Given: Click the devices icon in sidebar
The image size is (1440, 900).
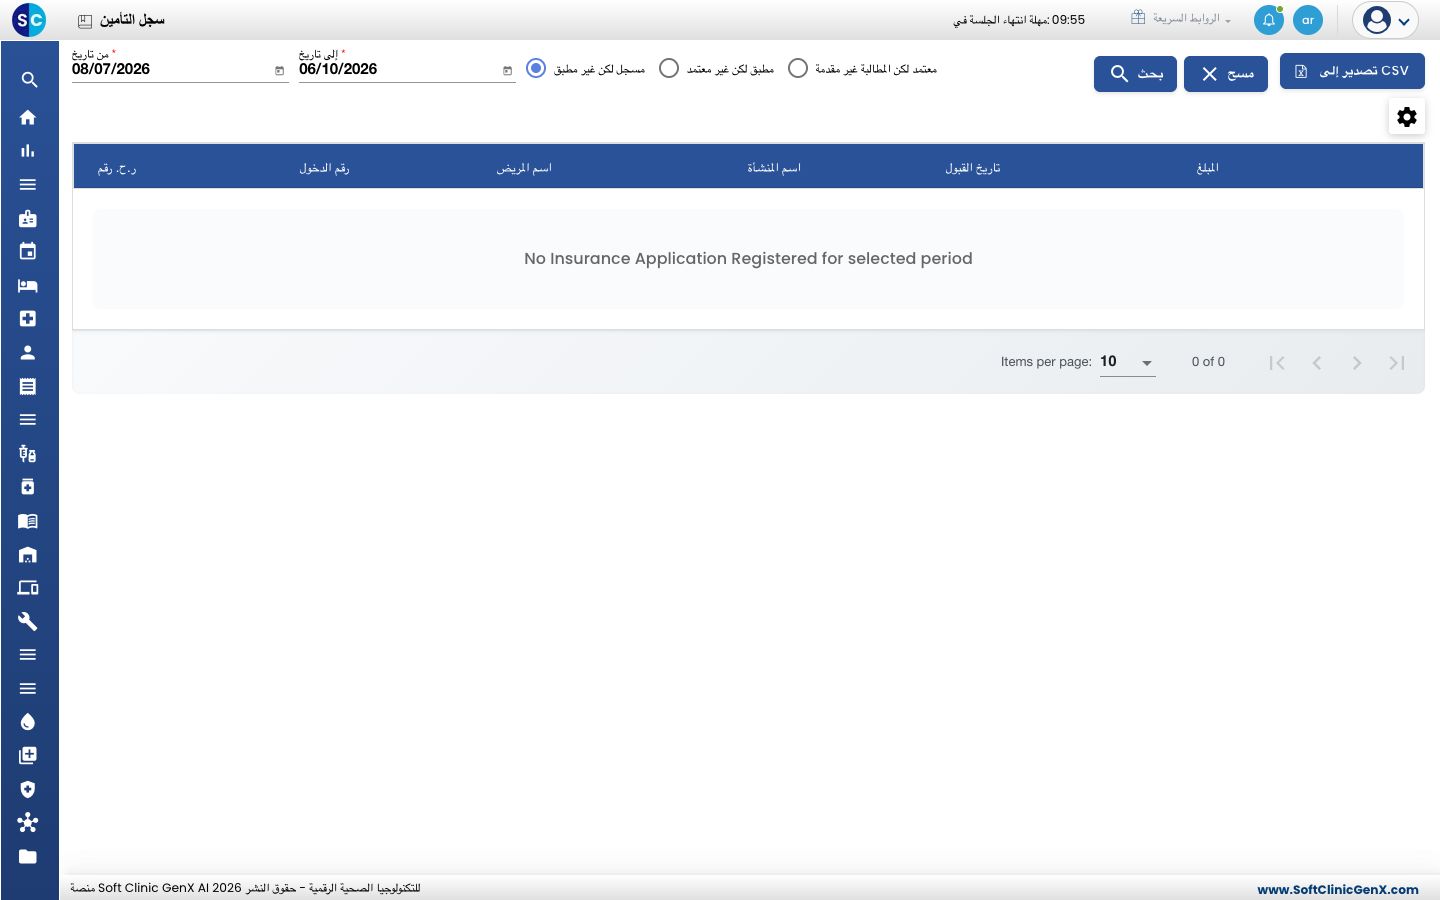Looking at the screenshot, I should coord(28,588).
